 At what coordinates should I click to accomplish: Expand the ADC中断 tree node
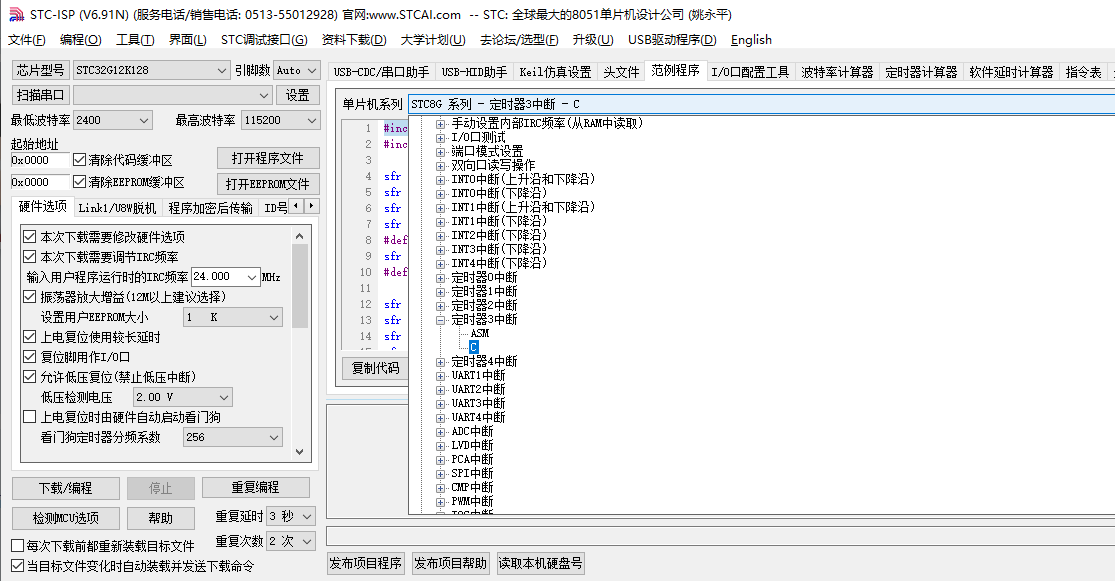tap(440, 431)
